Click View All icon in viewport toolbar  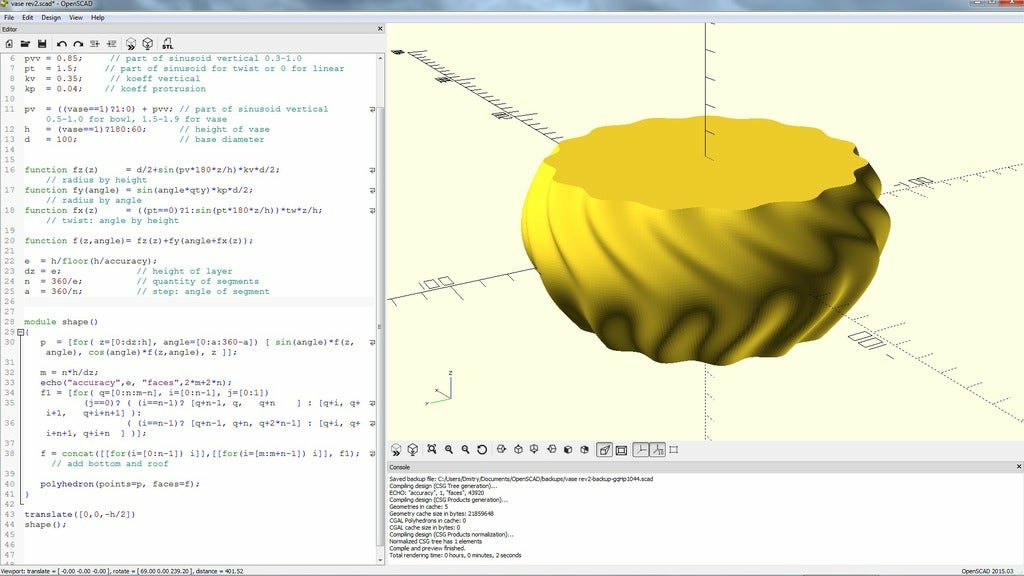pyautogui.click(x=431, y=450)
